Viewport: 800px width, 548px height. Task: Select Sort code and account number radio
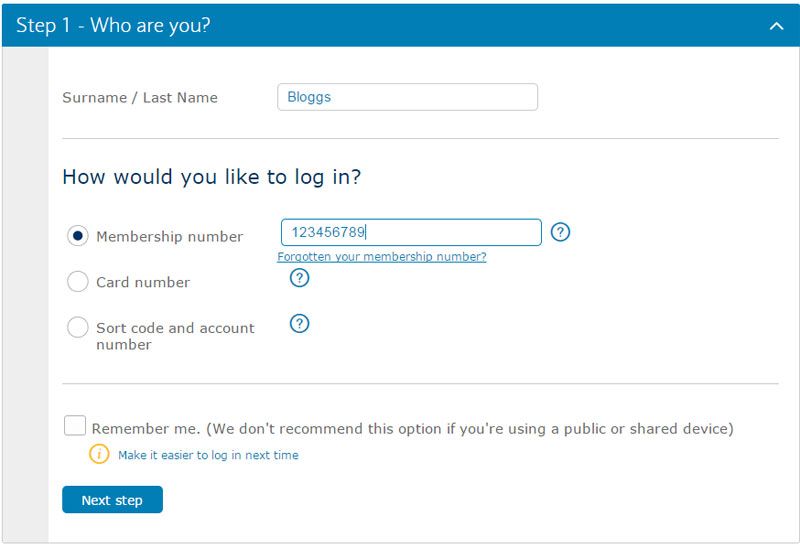click(x=78, y=327)
